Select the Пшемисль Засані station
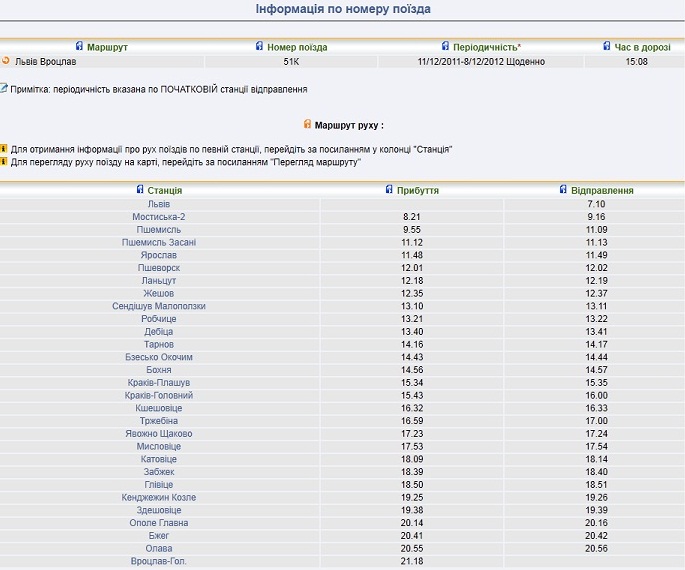This screenshot has width=685, height=570. click(159, 242)
